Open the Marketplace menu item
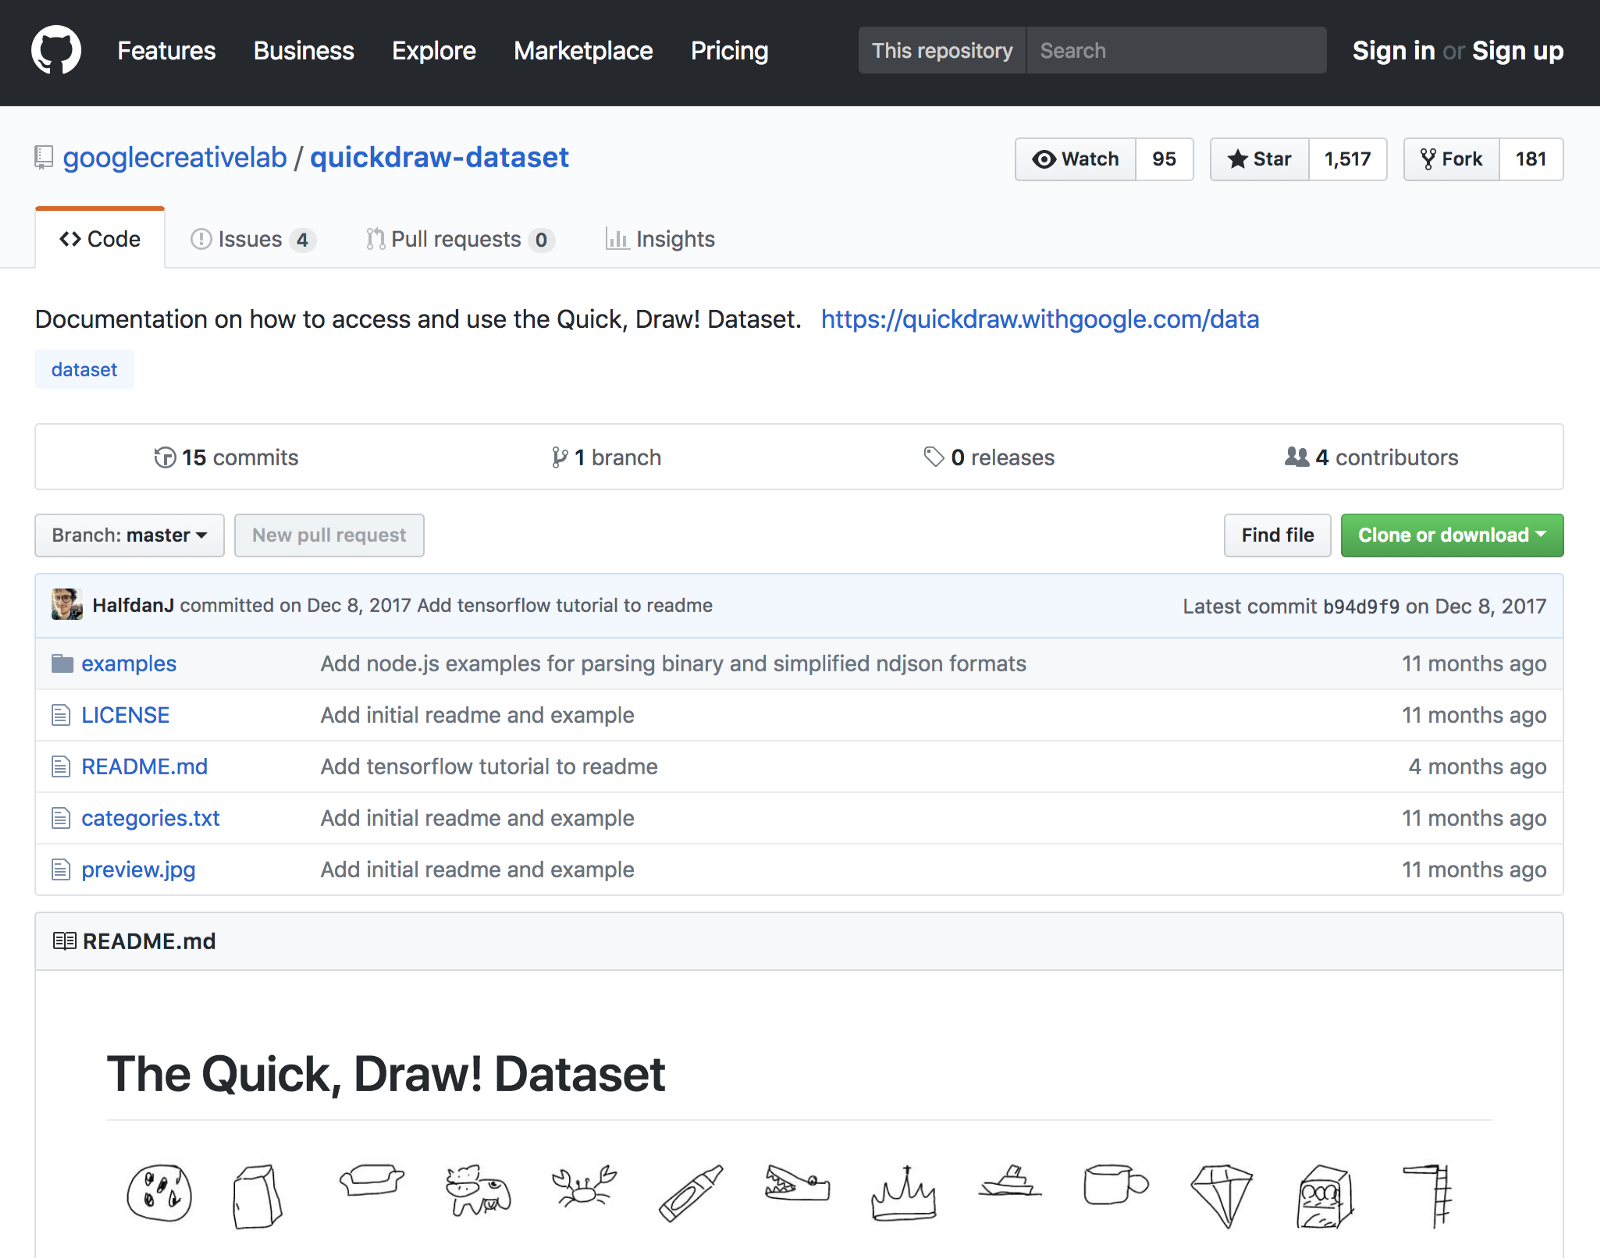The width and height of the screenshot is (1600, 1258). click(583, 51)
